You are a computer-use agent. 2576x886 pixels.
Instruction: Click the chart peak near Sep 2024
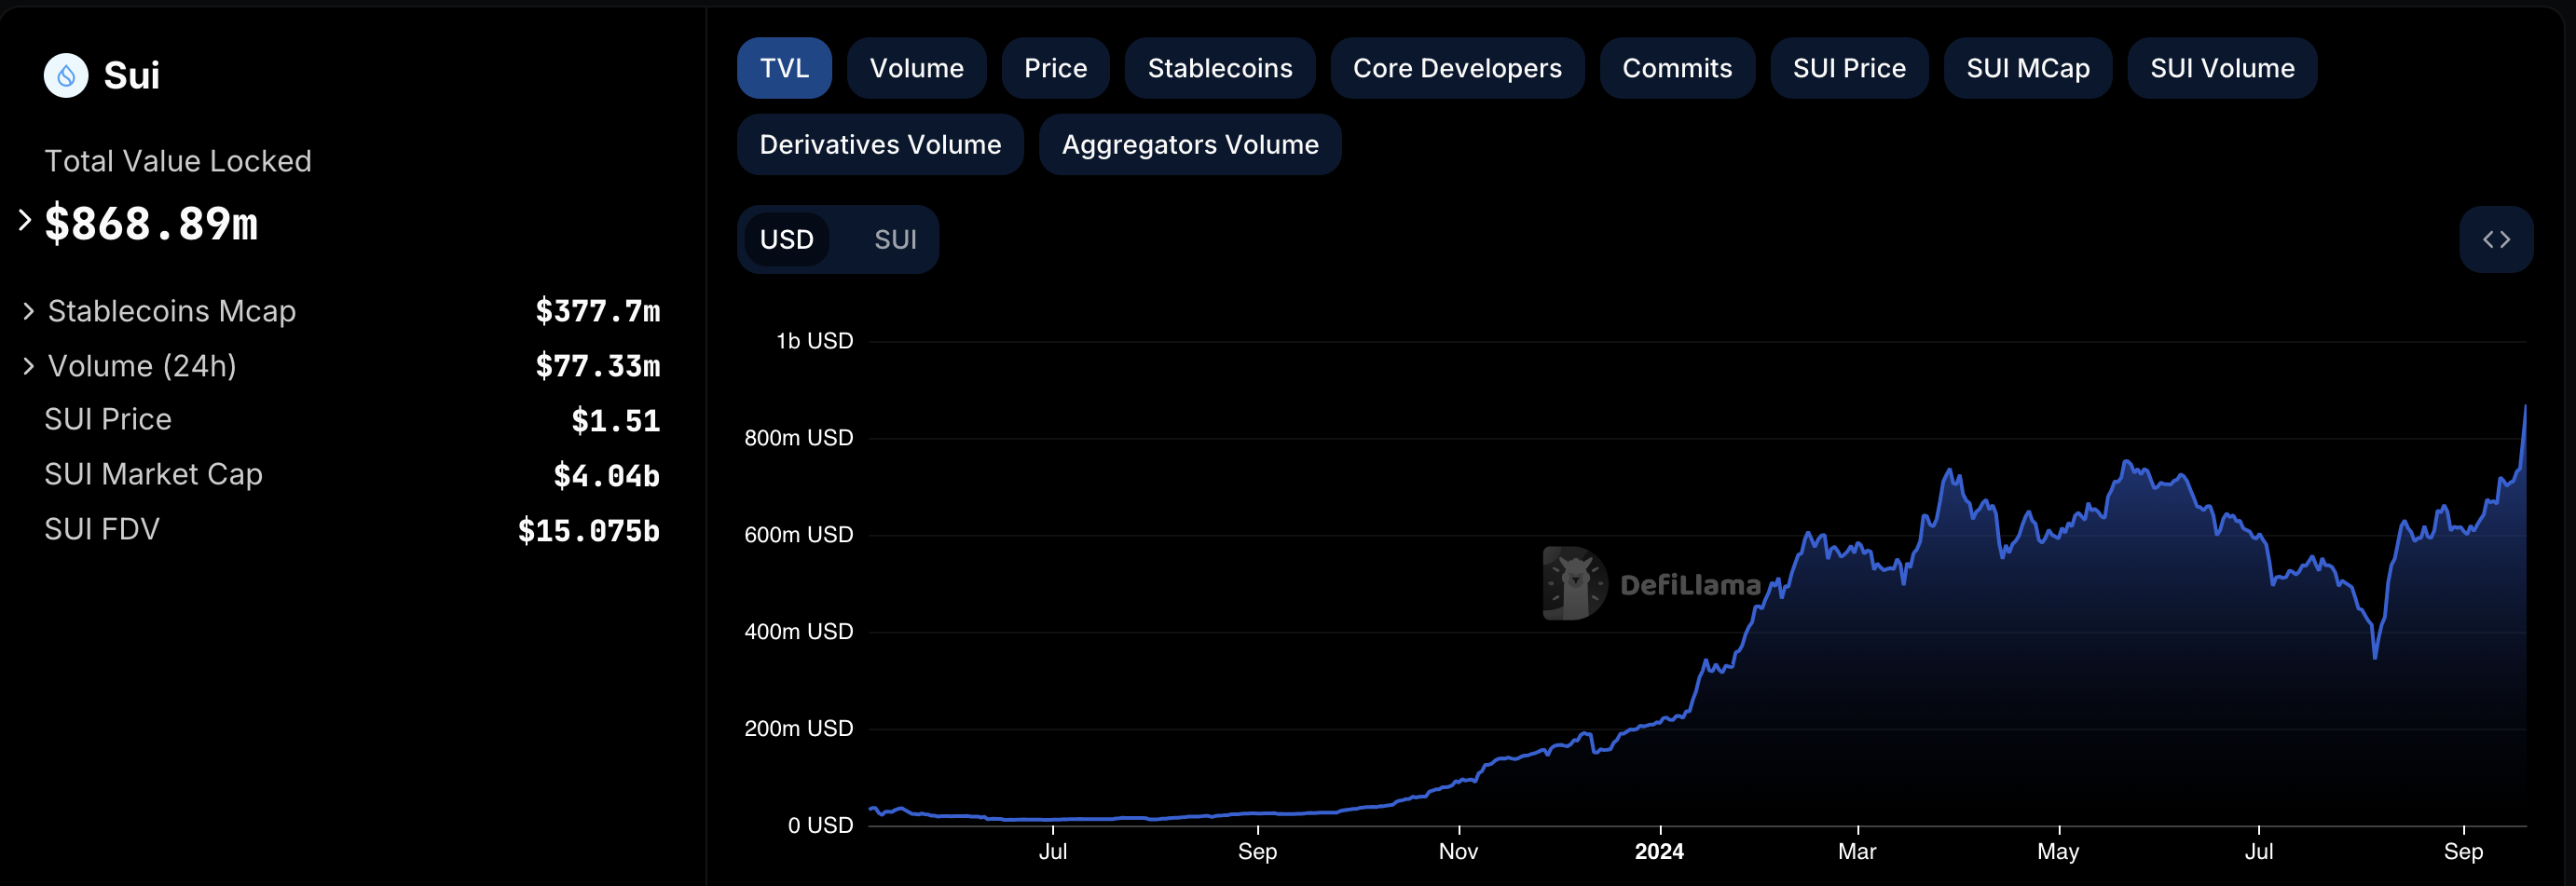pyautogui.click(x=2524, y=407)
